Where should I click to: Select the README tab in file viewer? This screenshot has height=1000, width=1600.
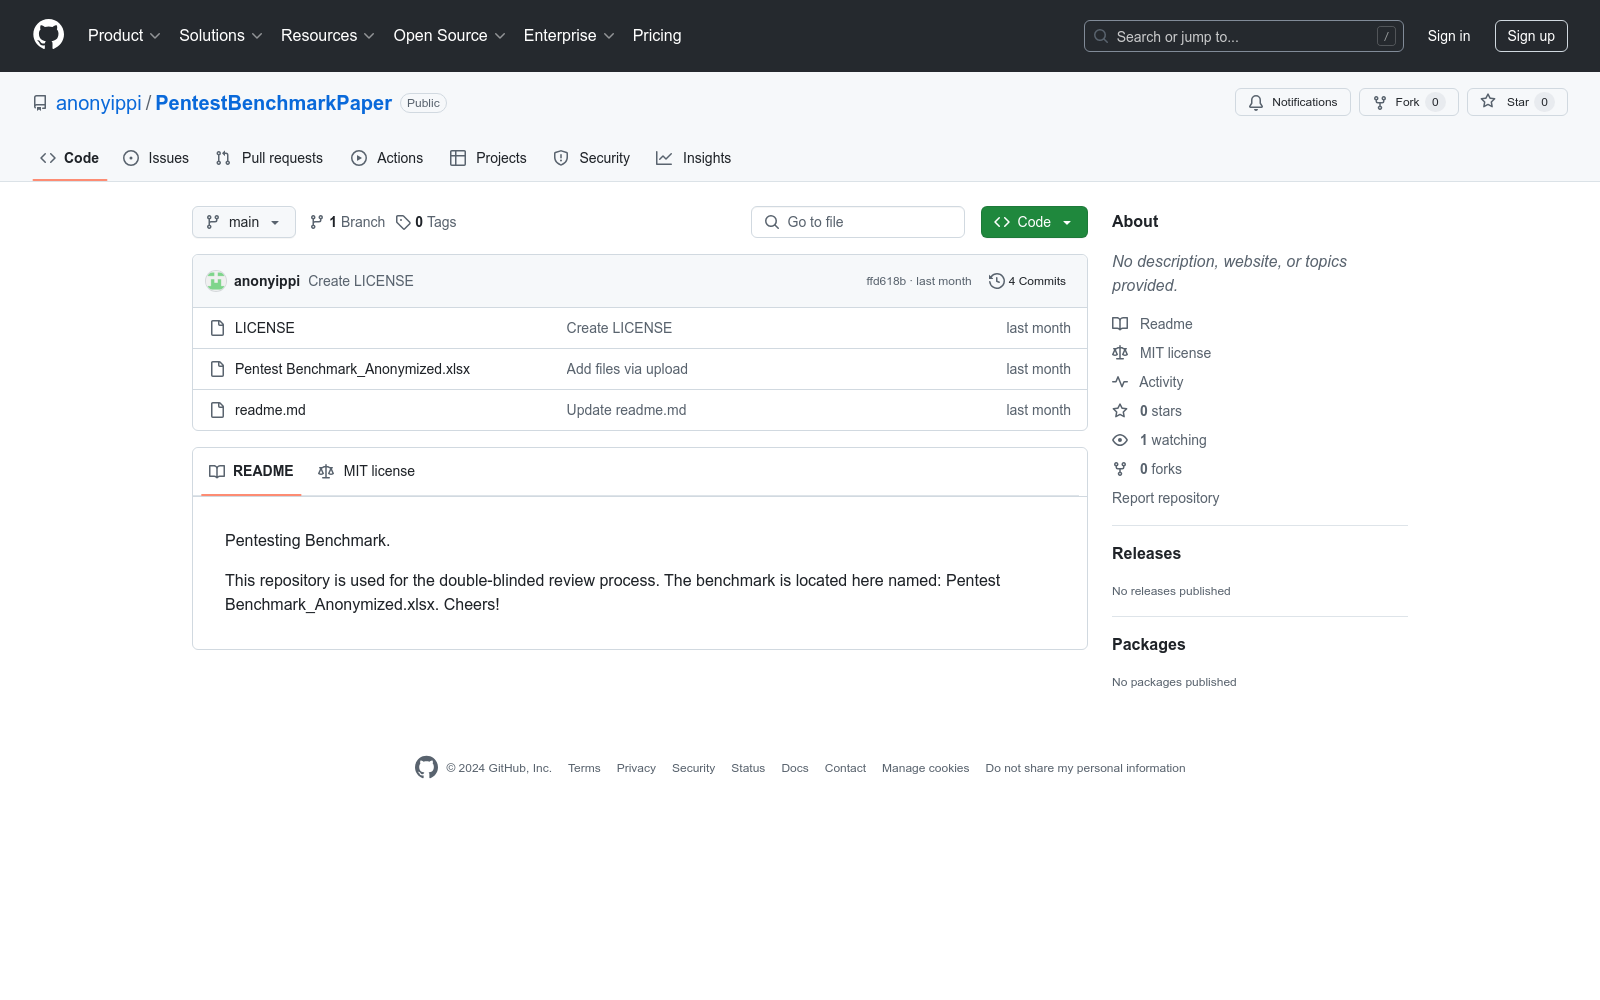251,471
